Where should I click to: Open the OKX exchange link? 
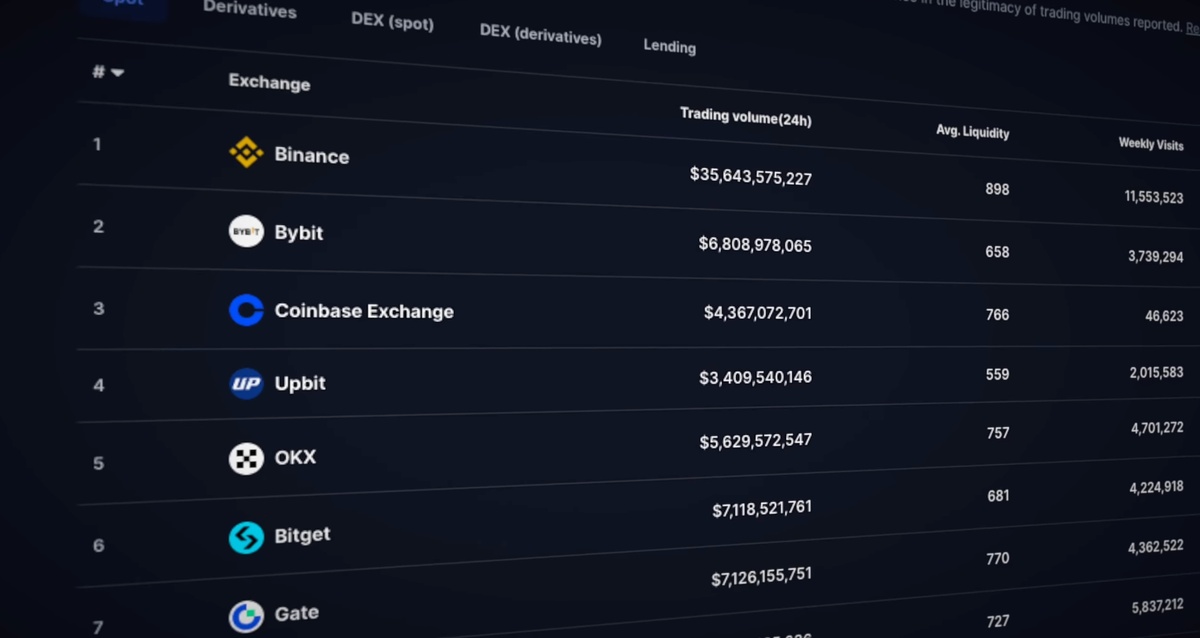pyautogui.click(x=295, y=457)
